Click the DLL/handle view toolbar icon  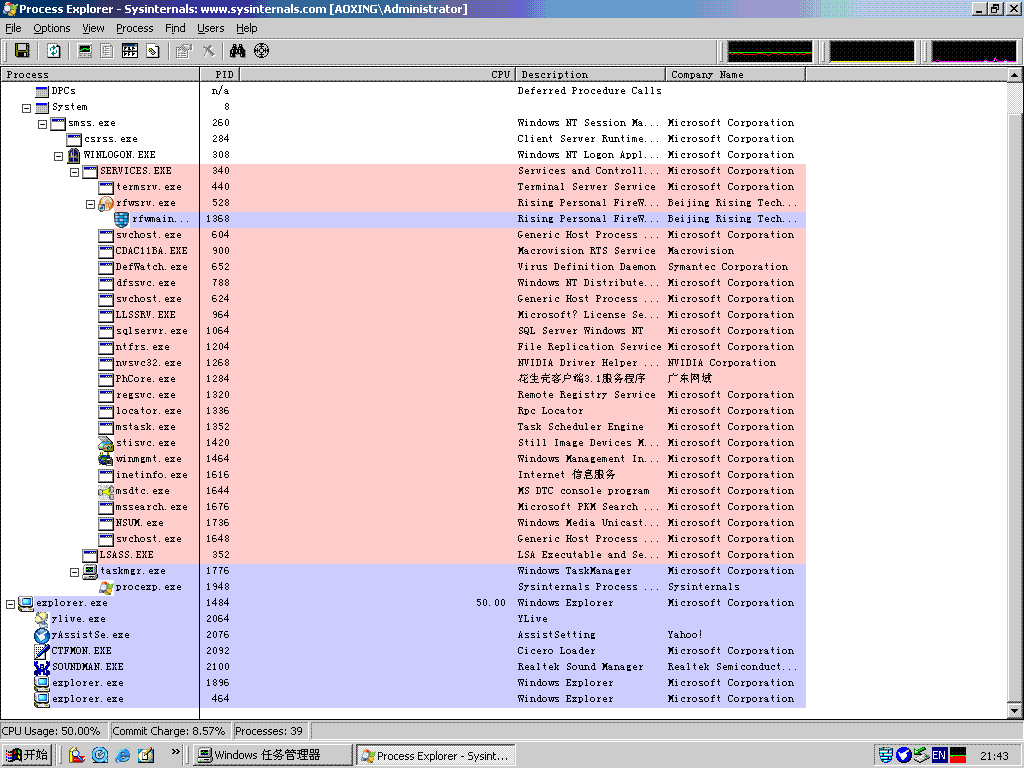153,51
